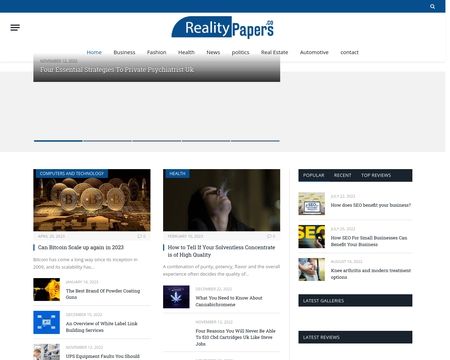Switch to the Popular tab
This screenshot has width=450, height=360.
(x=313, y=175)
